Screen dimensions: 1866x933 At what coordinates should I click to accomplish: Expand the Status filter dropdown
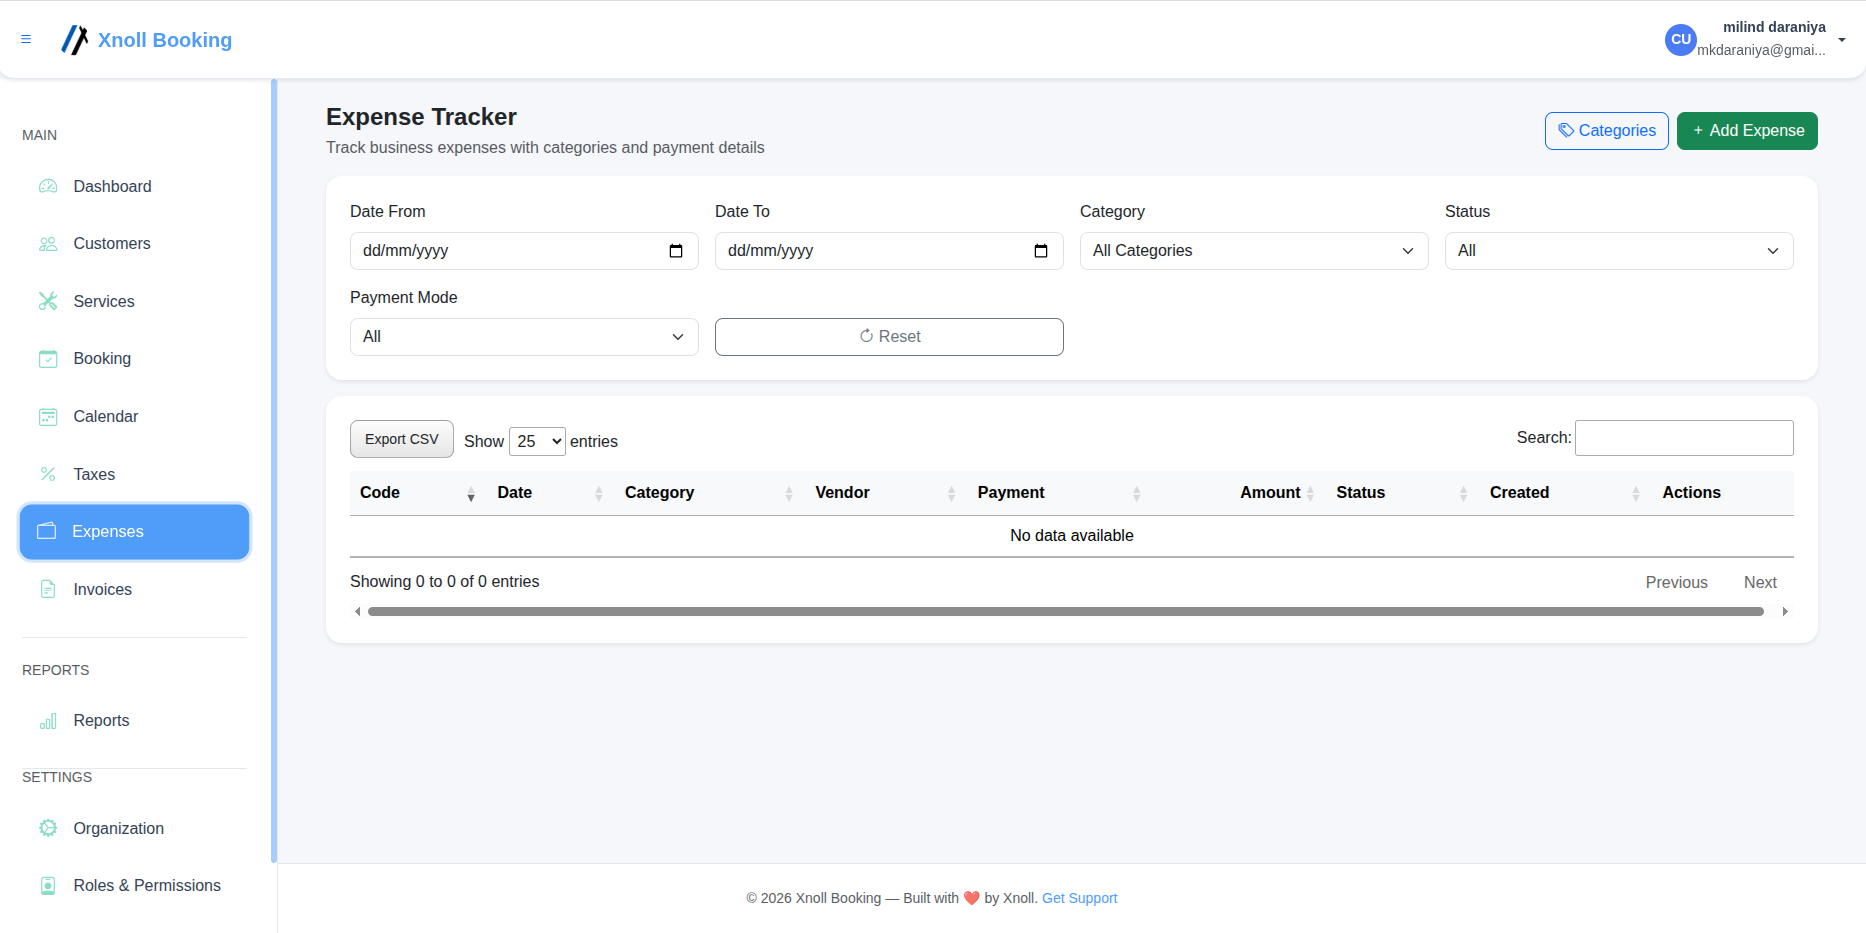click(1618, 251)
